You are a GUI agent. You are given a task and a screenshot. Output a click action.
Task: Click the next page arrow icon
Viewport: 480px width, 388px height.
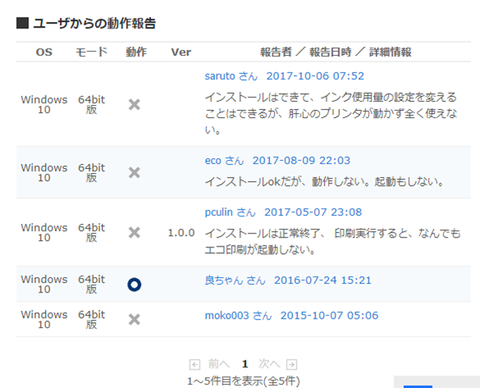coord(292,364)
